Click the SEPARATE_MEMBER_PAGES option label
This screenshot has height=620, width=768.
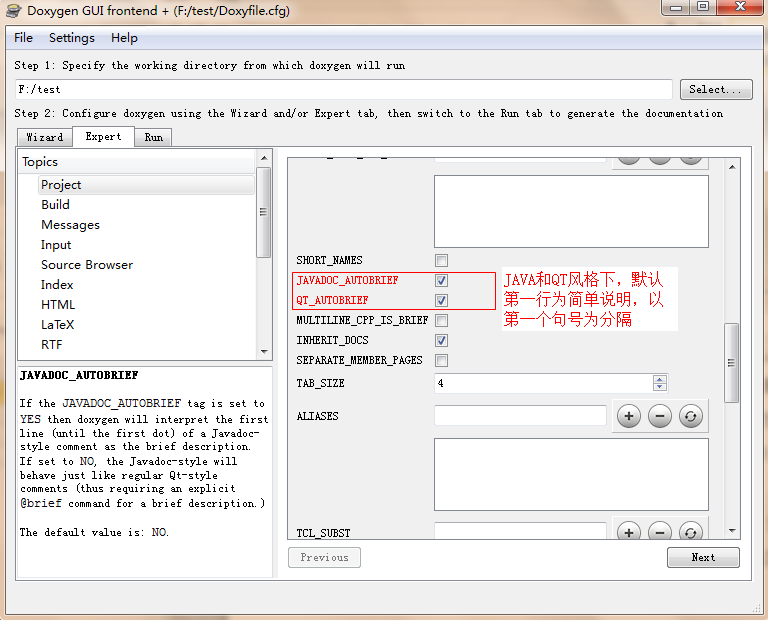click(359, 360)
